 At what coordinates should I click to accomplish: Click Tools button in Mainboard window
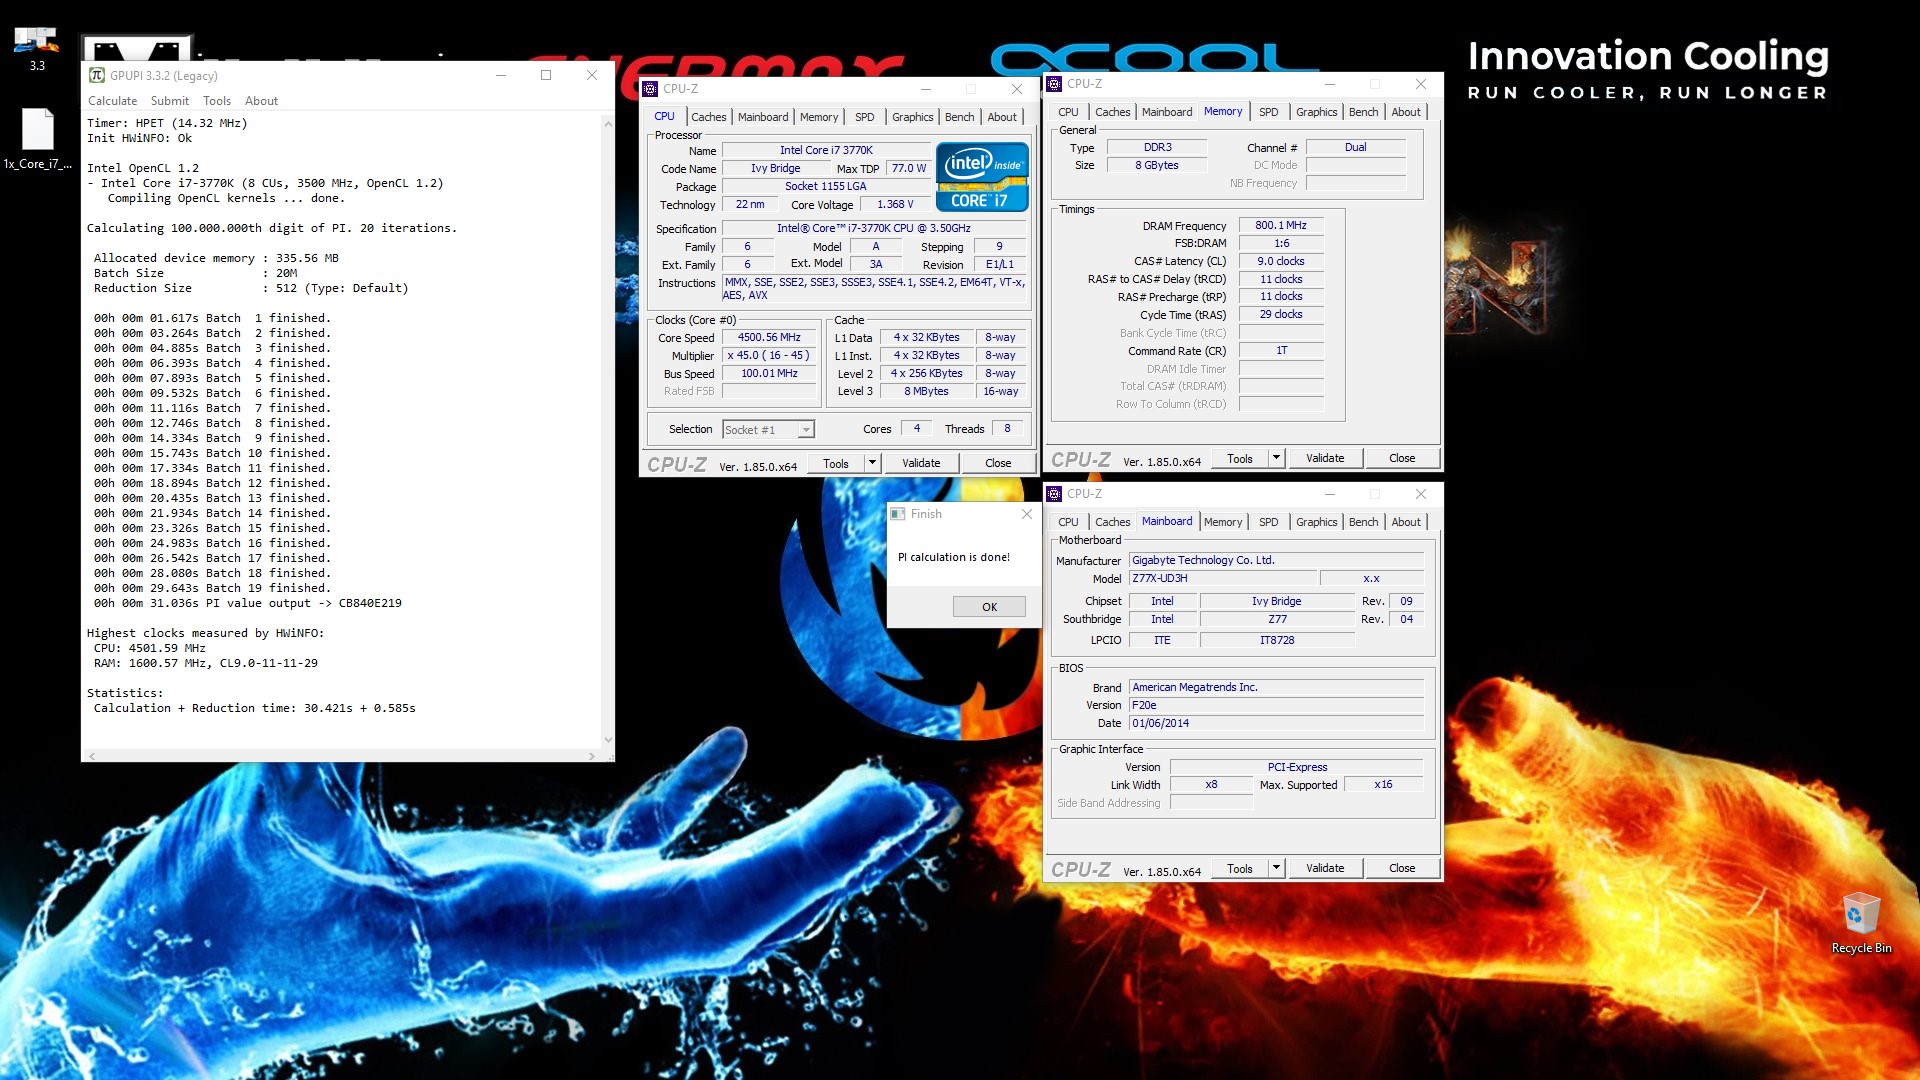click(x=1240, y=868)
